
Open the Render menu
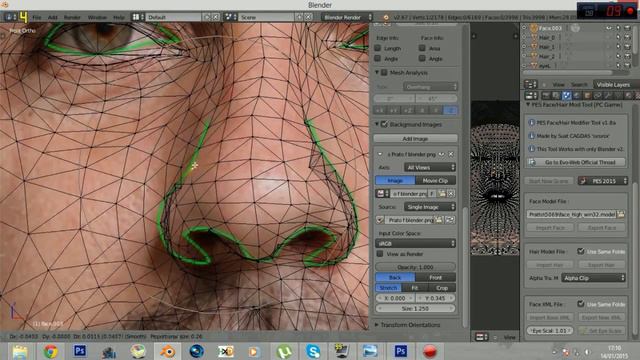(x=72, y=18)
